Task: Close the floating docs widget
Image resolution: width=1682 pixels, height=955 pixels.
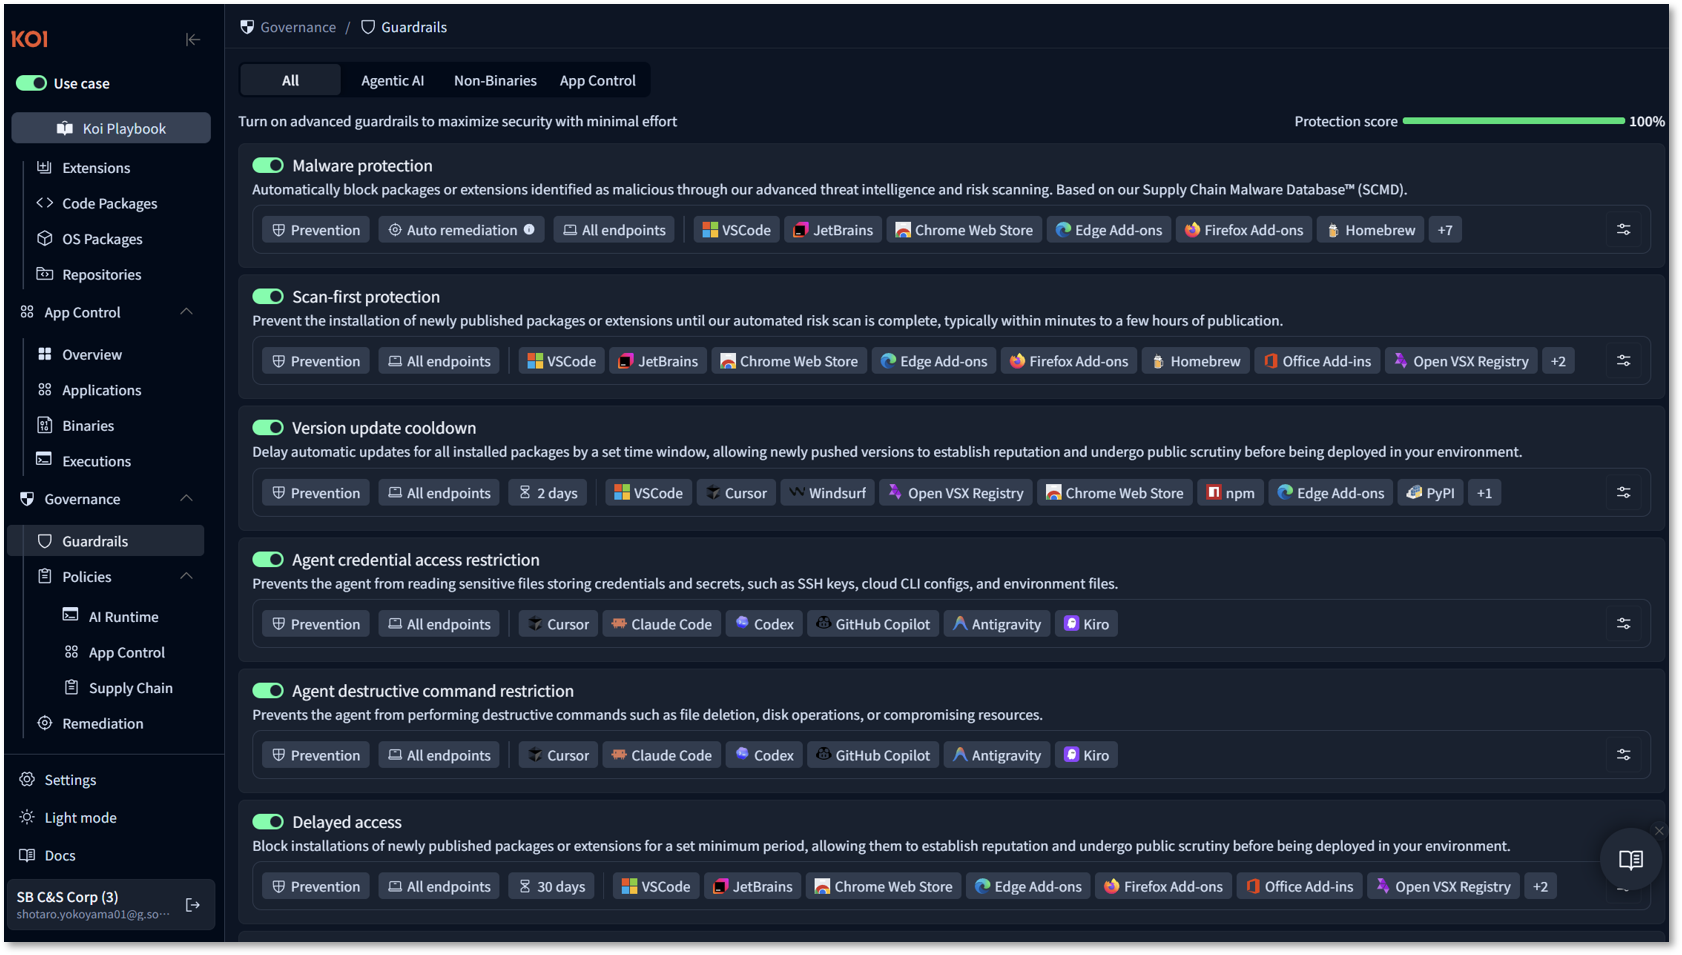Action: click(1659, 831)
